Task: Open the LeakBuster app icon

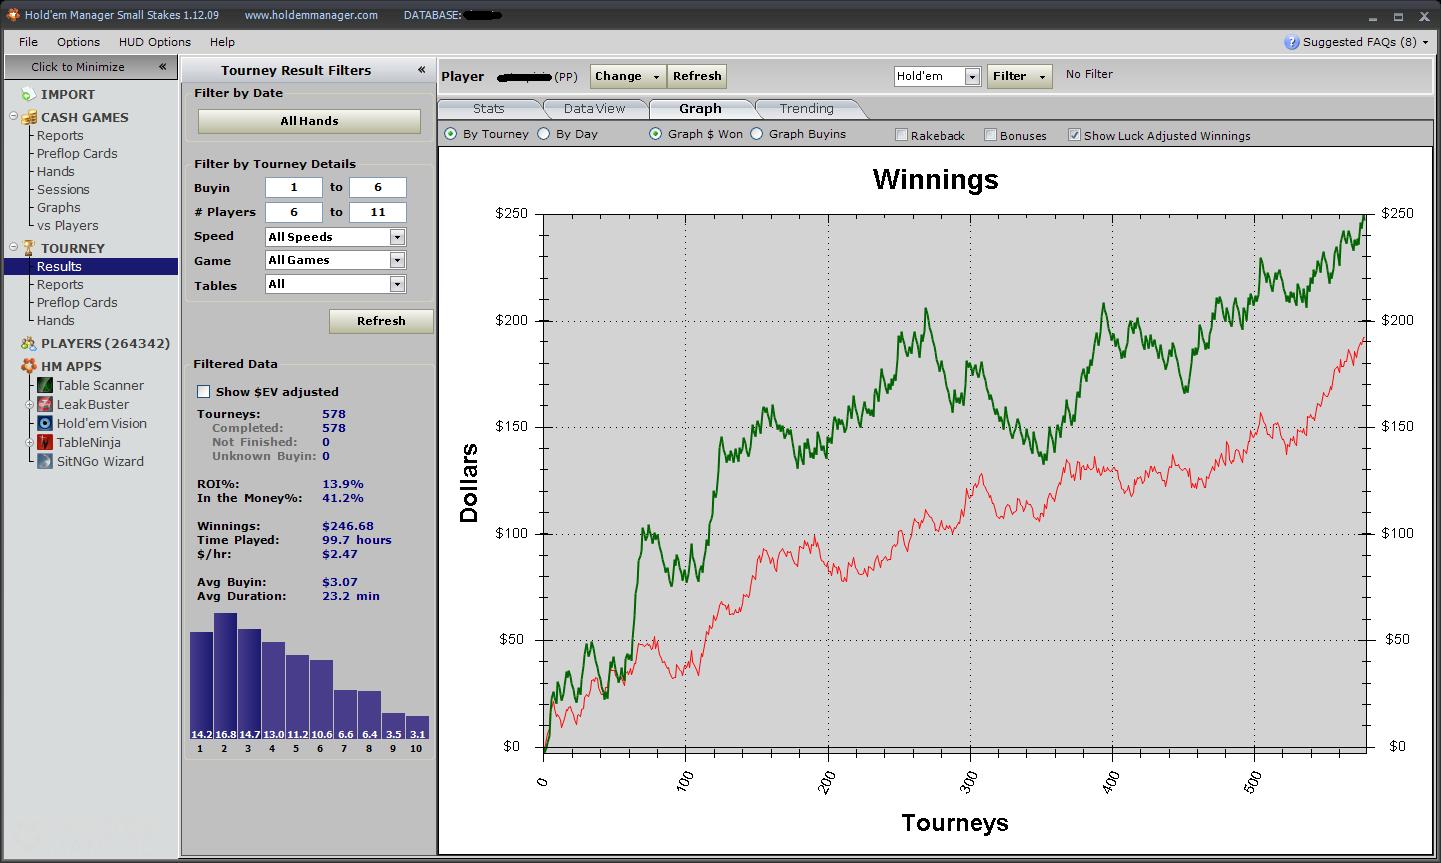Action: coord(45,404)
